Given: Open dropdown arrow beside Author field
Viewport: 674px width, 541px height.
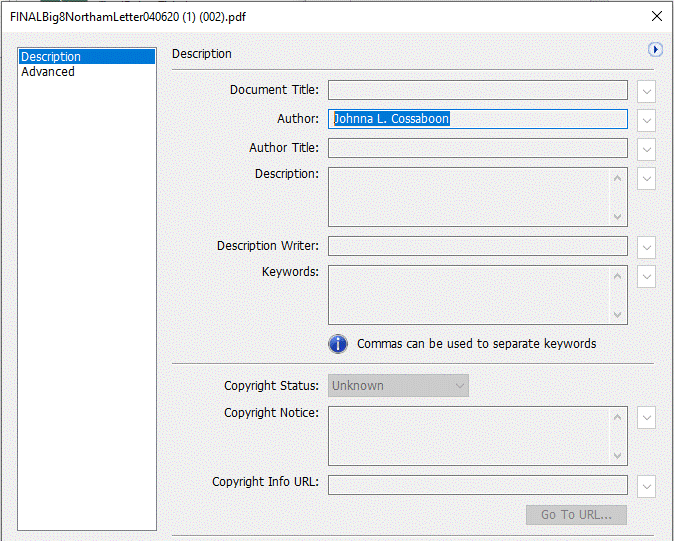Looking at the screenshot, I should [x=646, y=120].
